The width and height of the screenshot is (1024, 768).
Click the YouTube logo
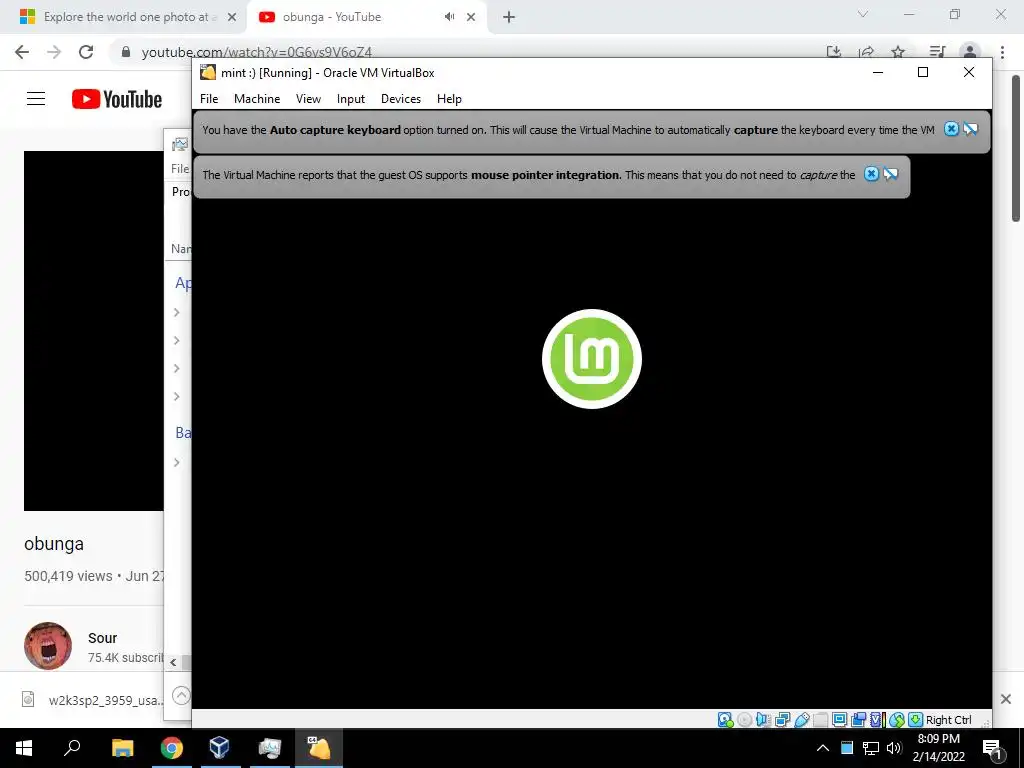[x=117, y=99]
